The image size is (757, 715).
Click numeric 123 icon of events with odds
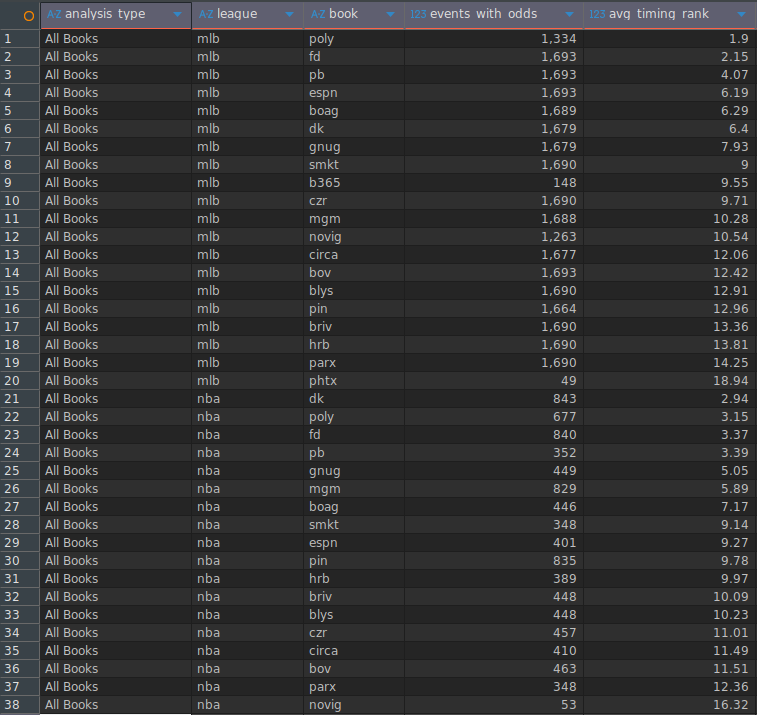418,15
